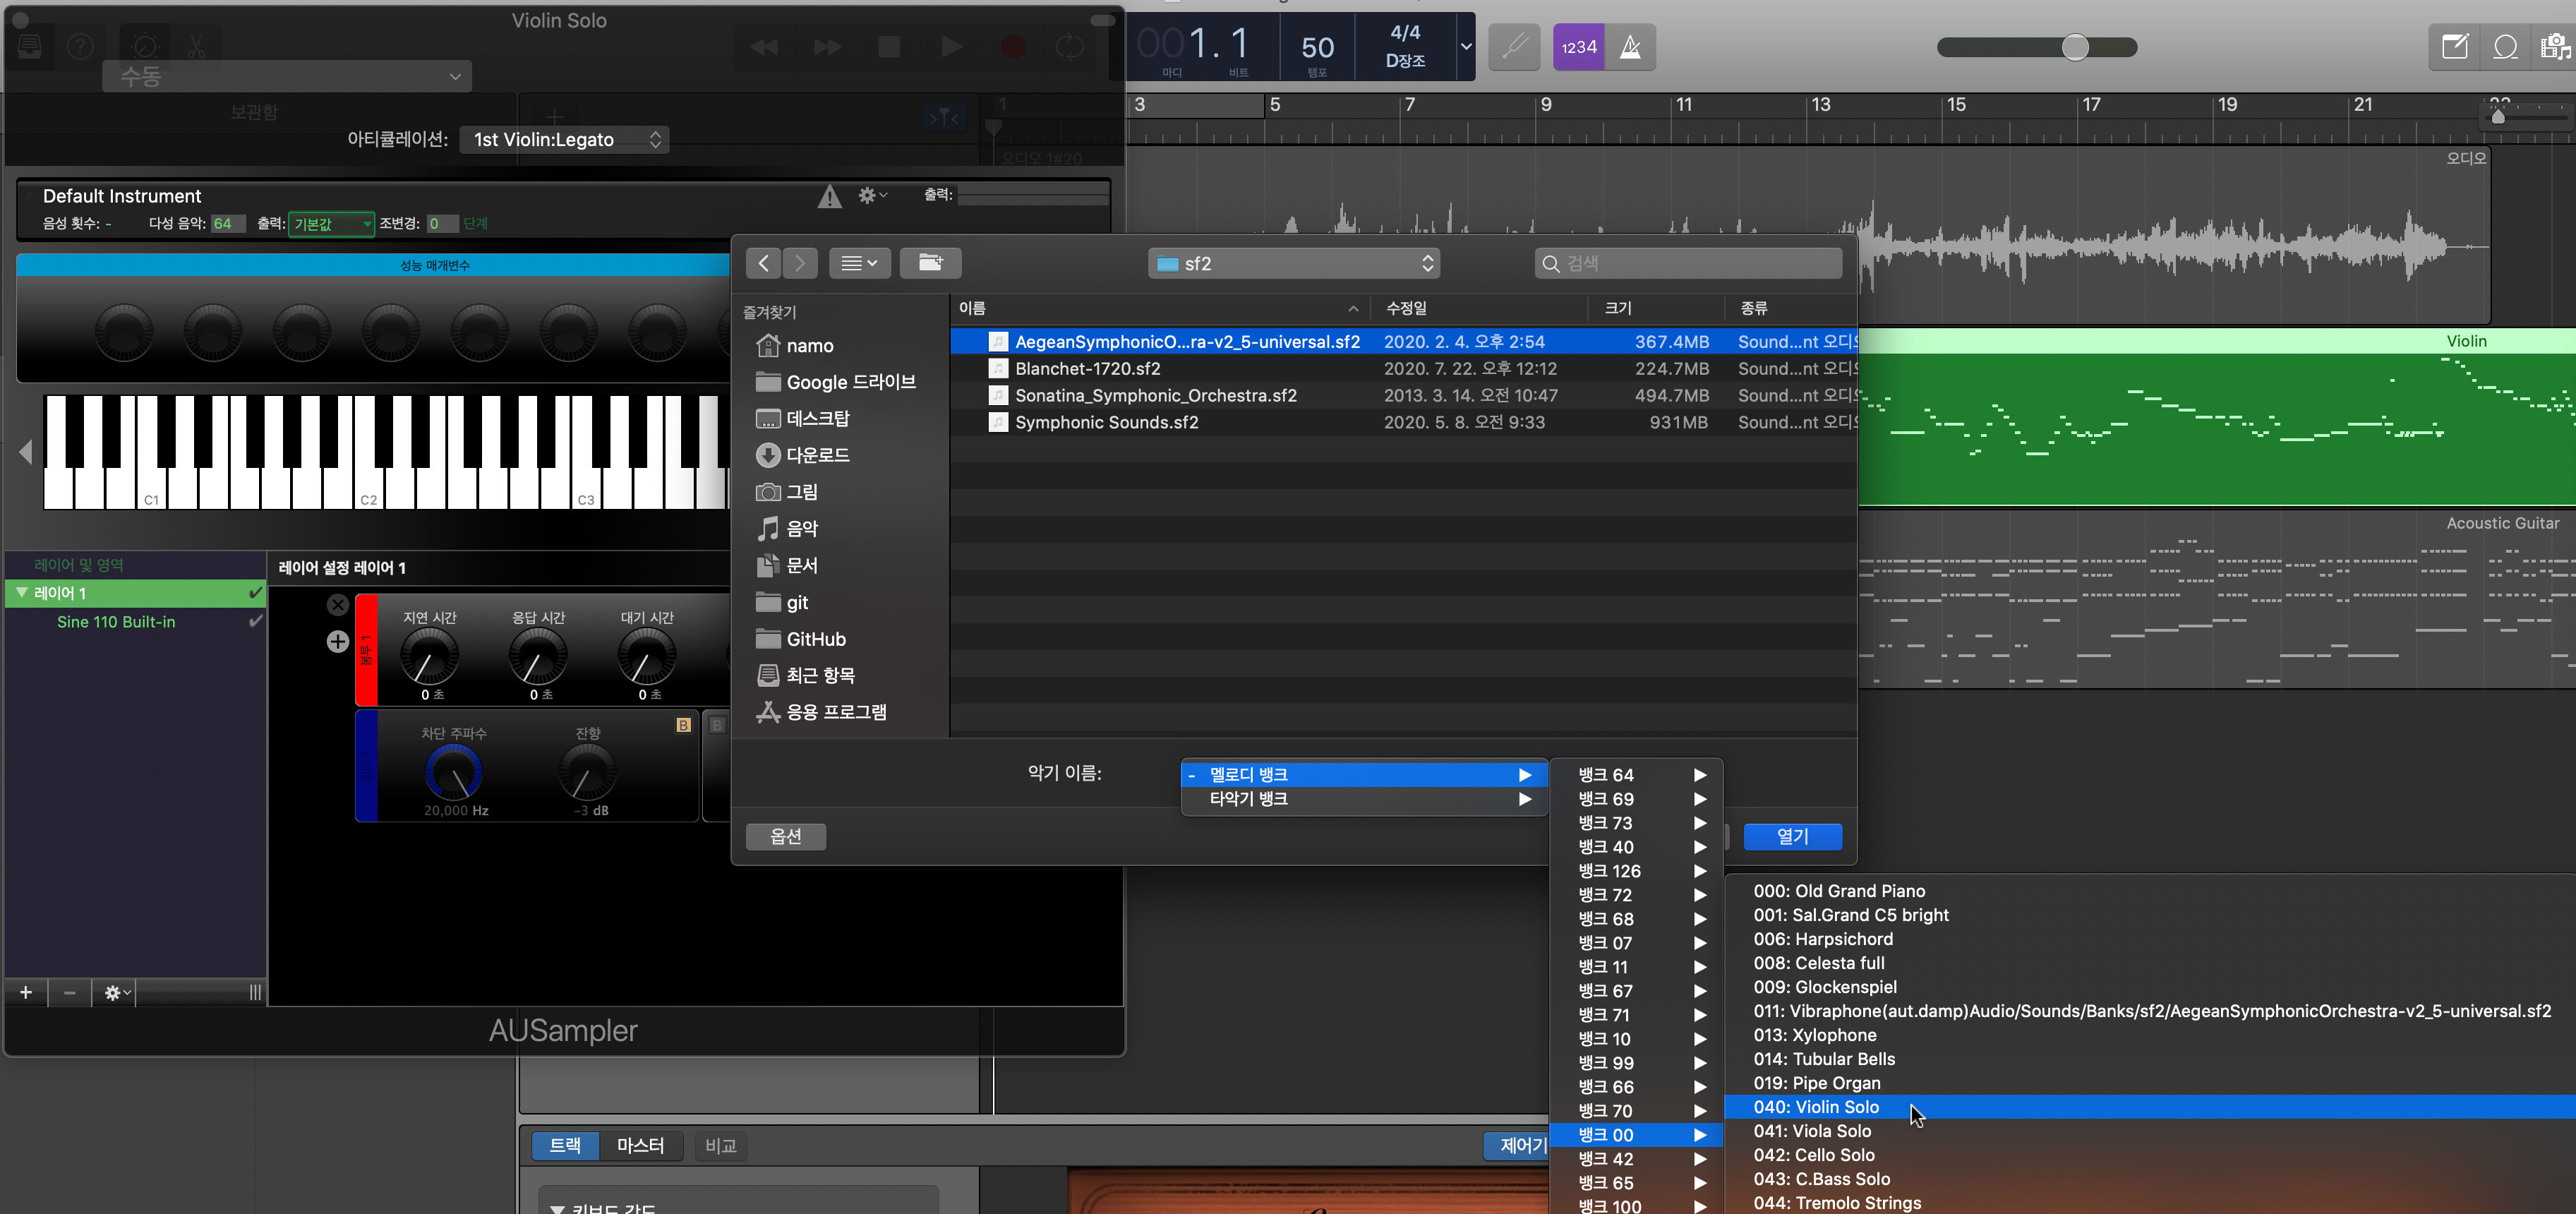Open the notepad icon at top right
Image resolution: width=2576 pixels, height=1214 pixels.
click(x=2455, y=47)
